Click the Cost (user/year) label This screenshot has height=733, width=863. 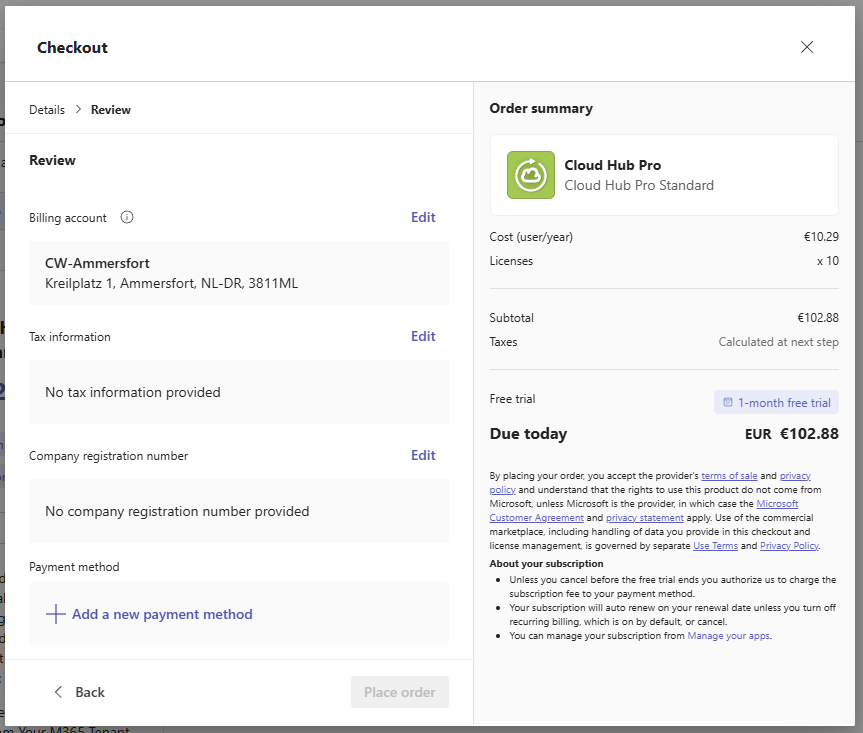(x=531, y=237)
